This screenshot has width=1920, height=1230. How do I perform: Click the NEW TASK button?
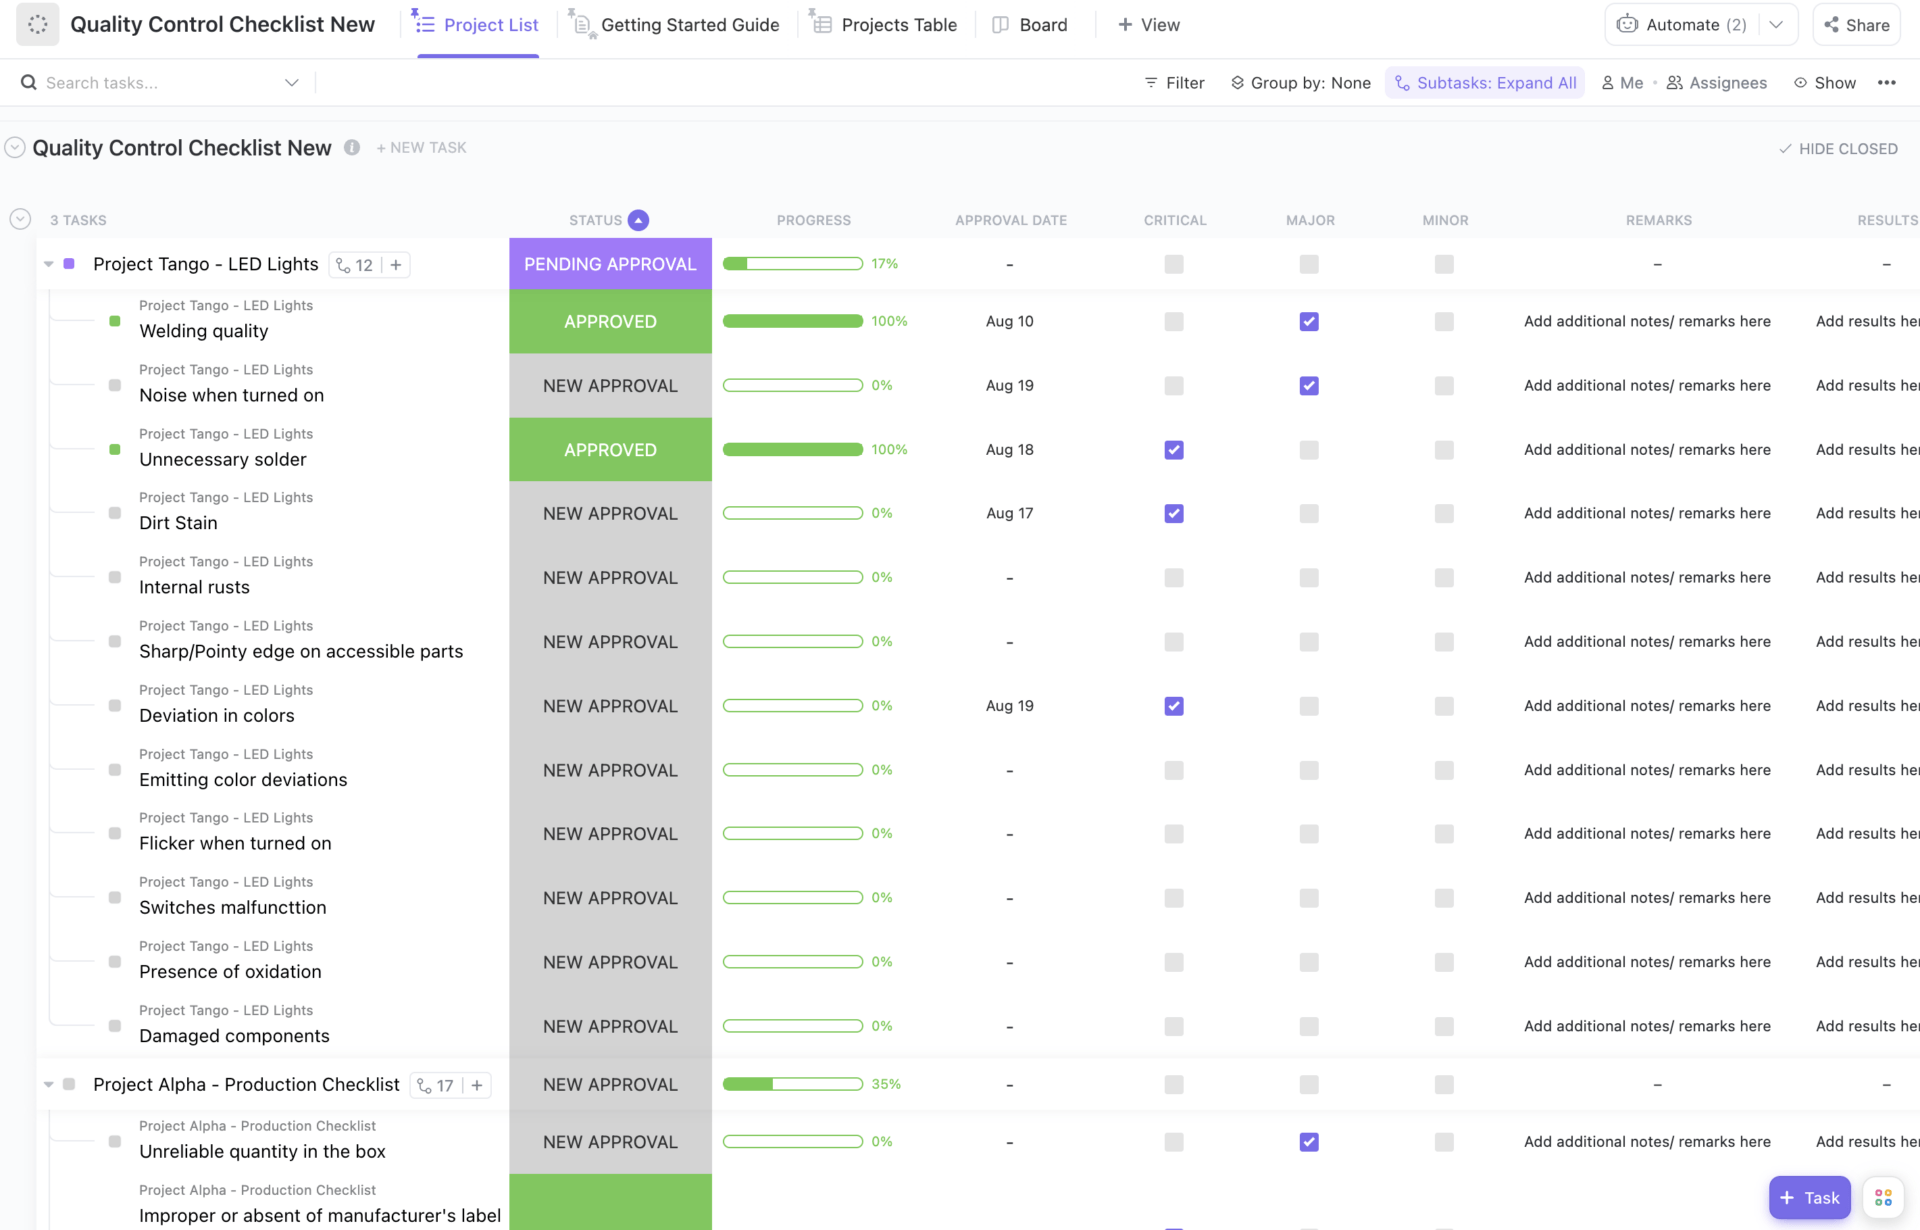[420, 147]
